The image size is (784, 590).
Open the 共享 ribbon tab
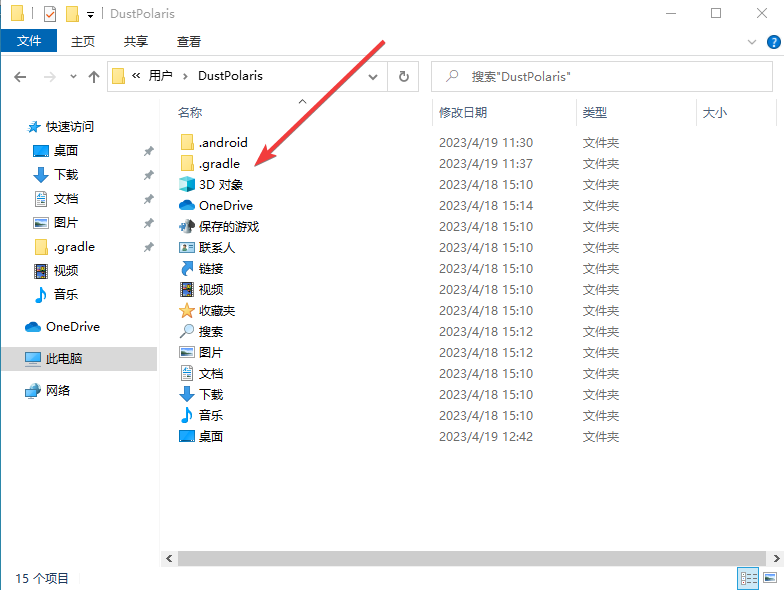[x=136, y=42]
